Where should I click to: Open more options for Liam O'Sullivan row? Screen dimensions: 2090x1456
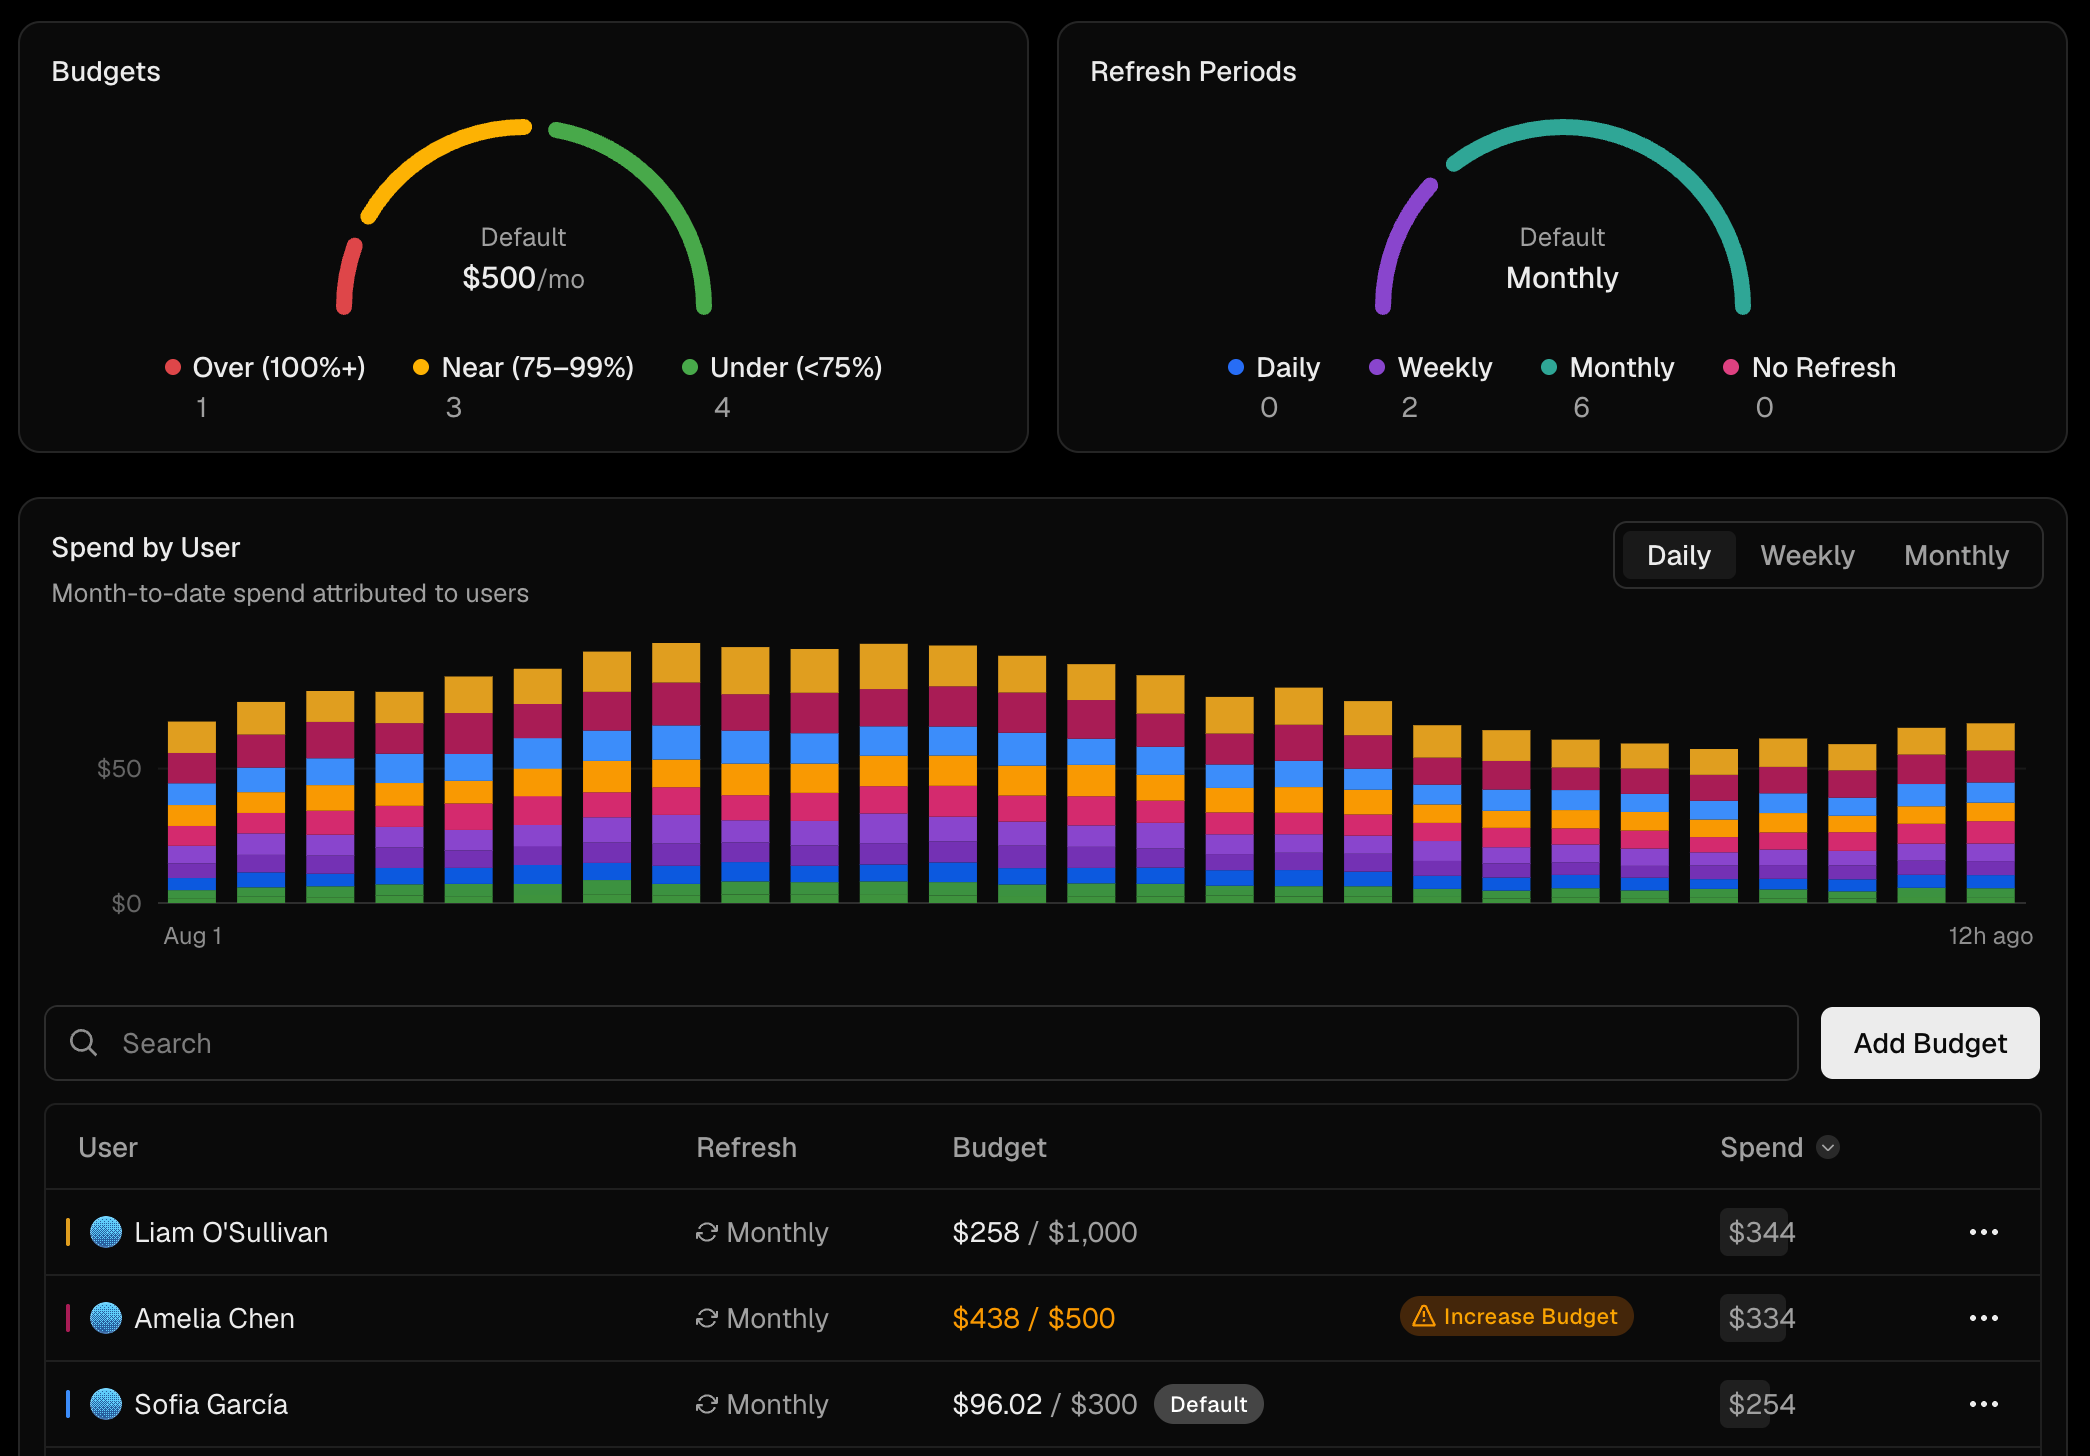point(1983,1232)
